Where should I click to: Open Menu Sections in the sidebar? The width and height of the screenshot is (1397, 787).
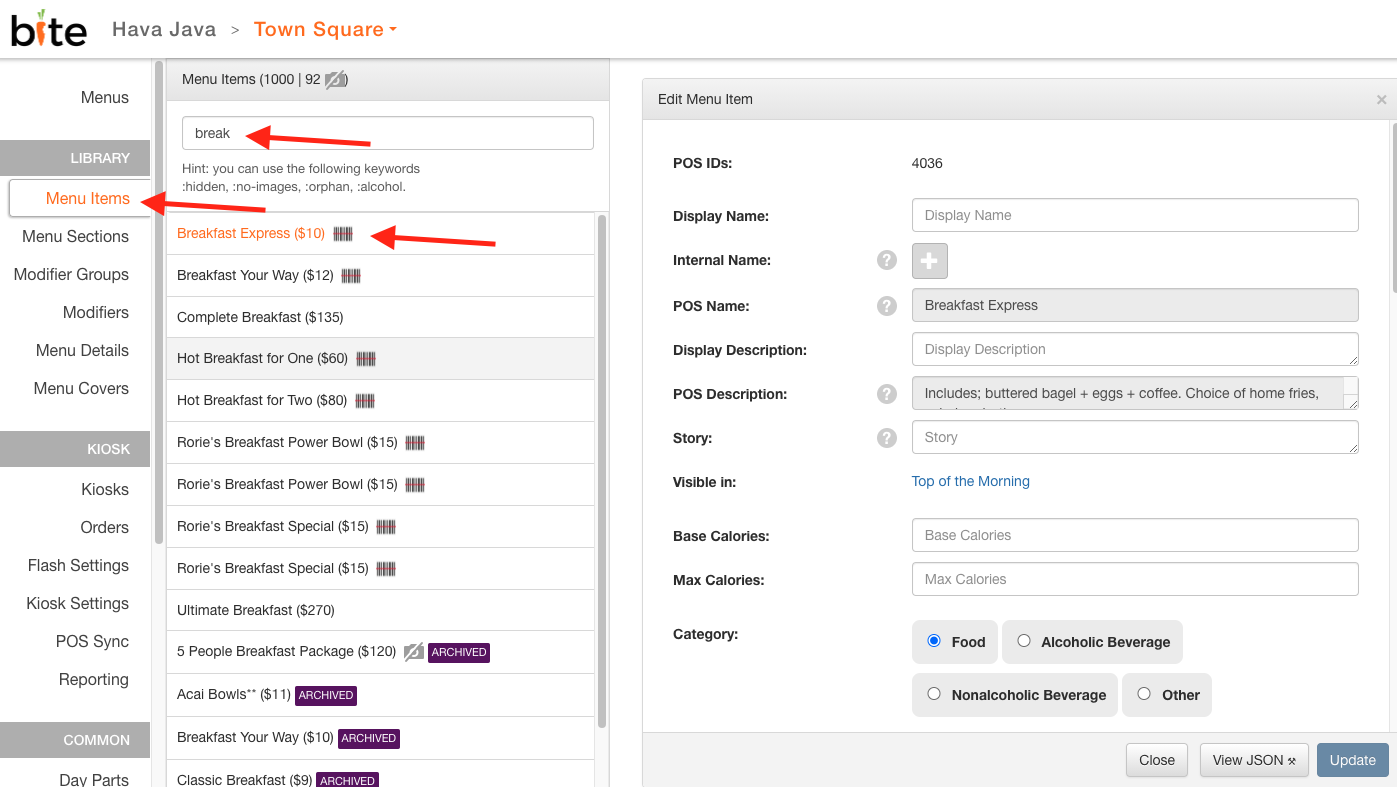pyautogui.click(x=76, y=237)
